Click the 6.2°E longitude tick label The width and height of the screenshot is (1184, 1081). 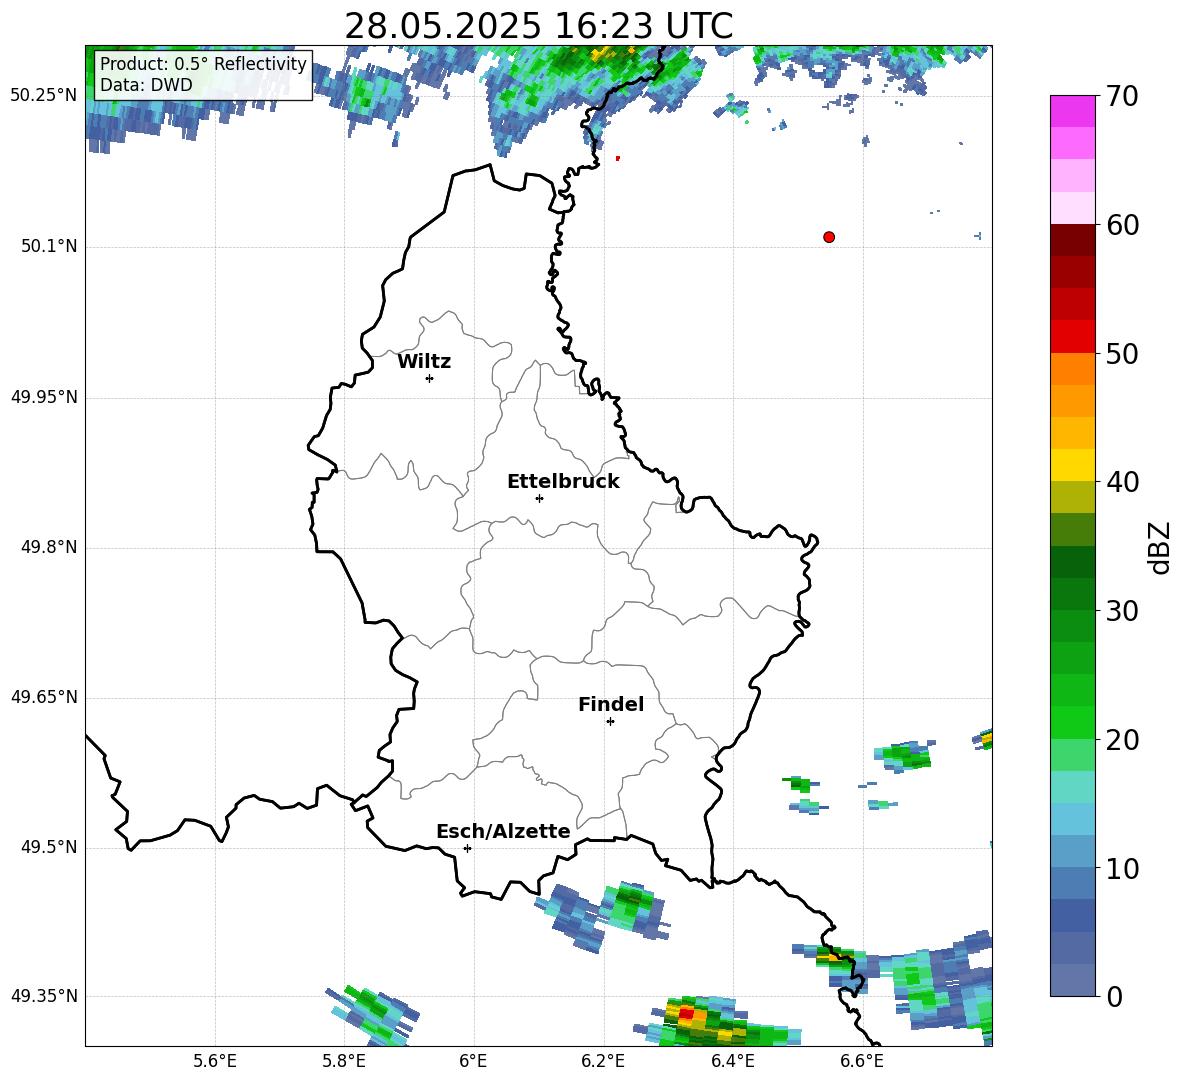603,1061
